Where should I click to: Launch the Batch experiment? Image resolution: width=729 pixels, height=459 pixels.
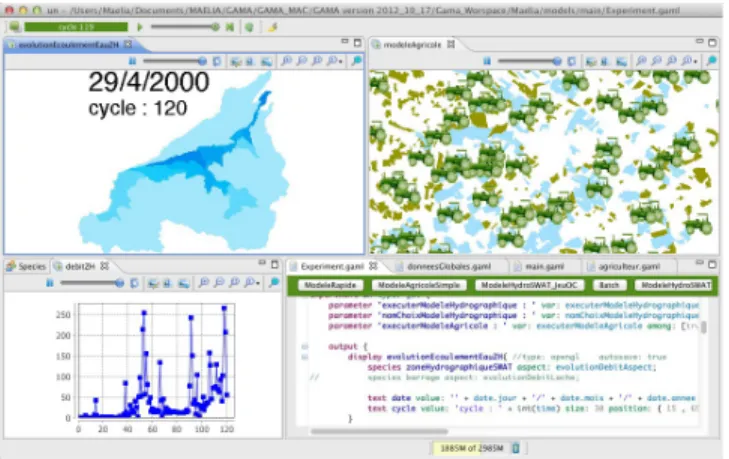pyautogui.click(x=609, y=285)
